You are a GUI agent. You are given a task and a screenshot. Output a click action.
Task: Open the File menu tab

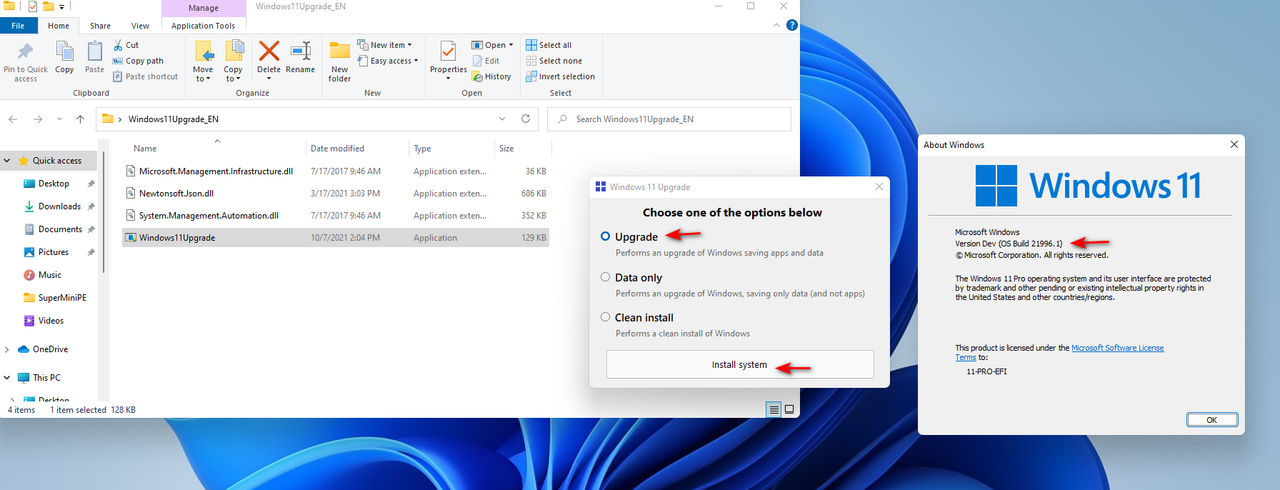click(x=19, y=26)
